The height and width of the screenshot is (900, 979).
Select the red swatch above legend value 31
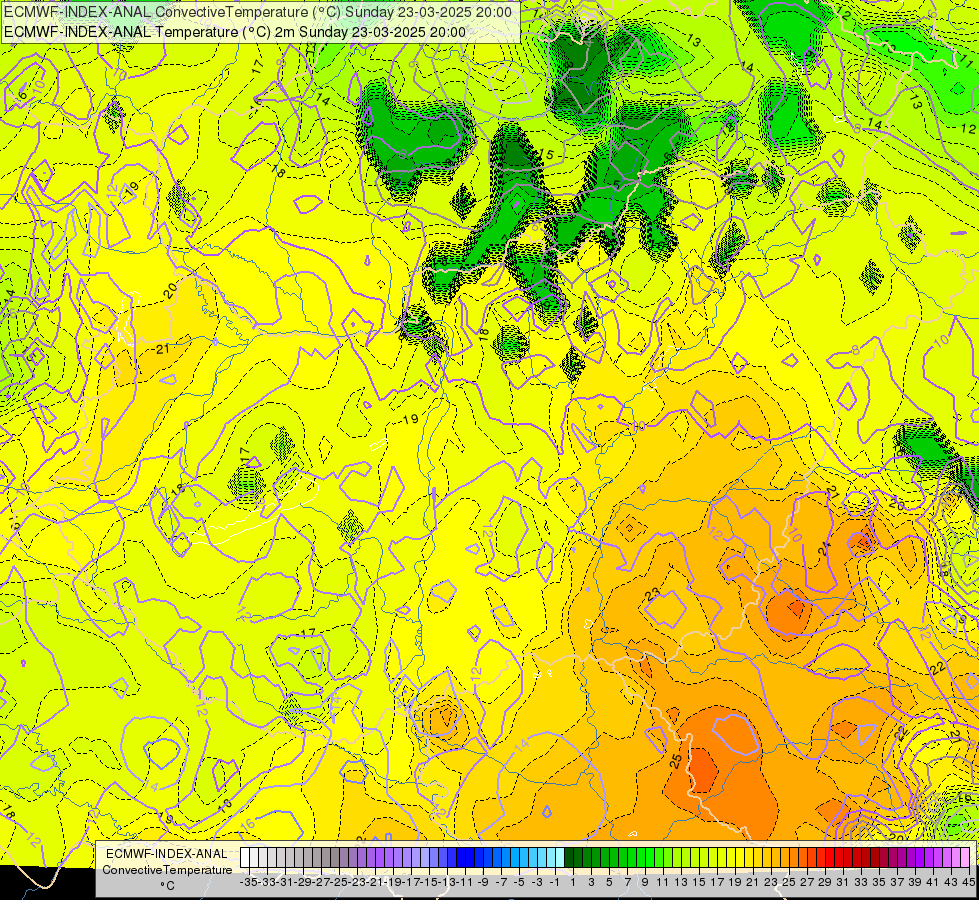click(839, 857)
